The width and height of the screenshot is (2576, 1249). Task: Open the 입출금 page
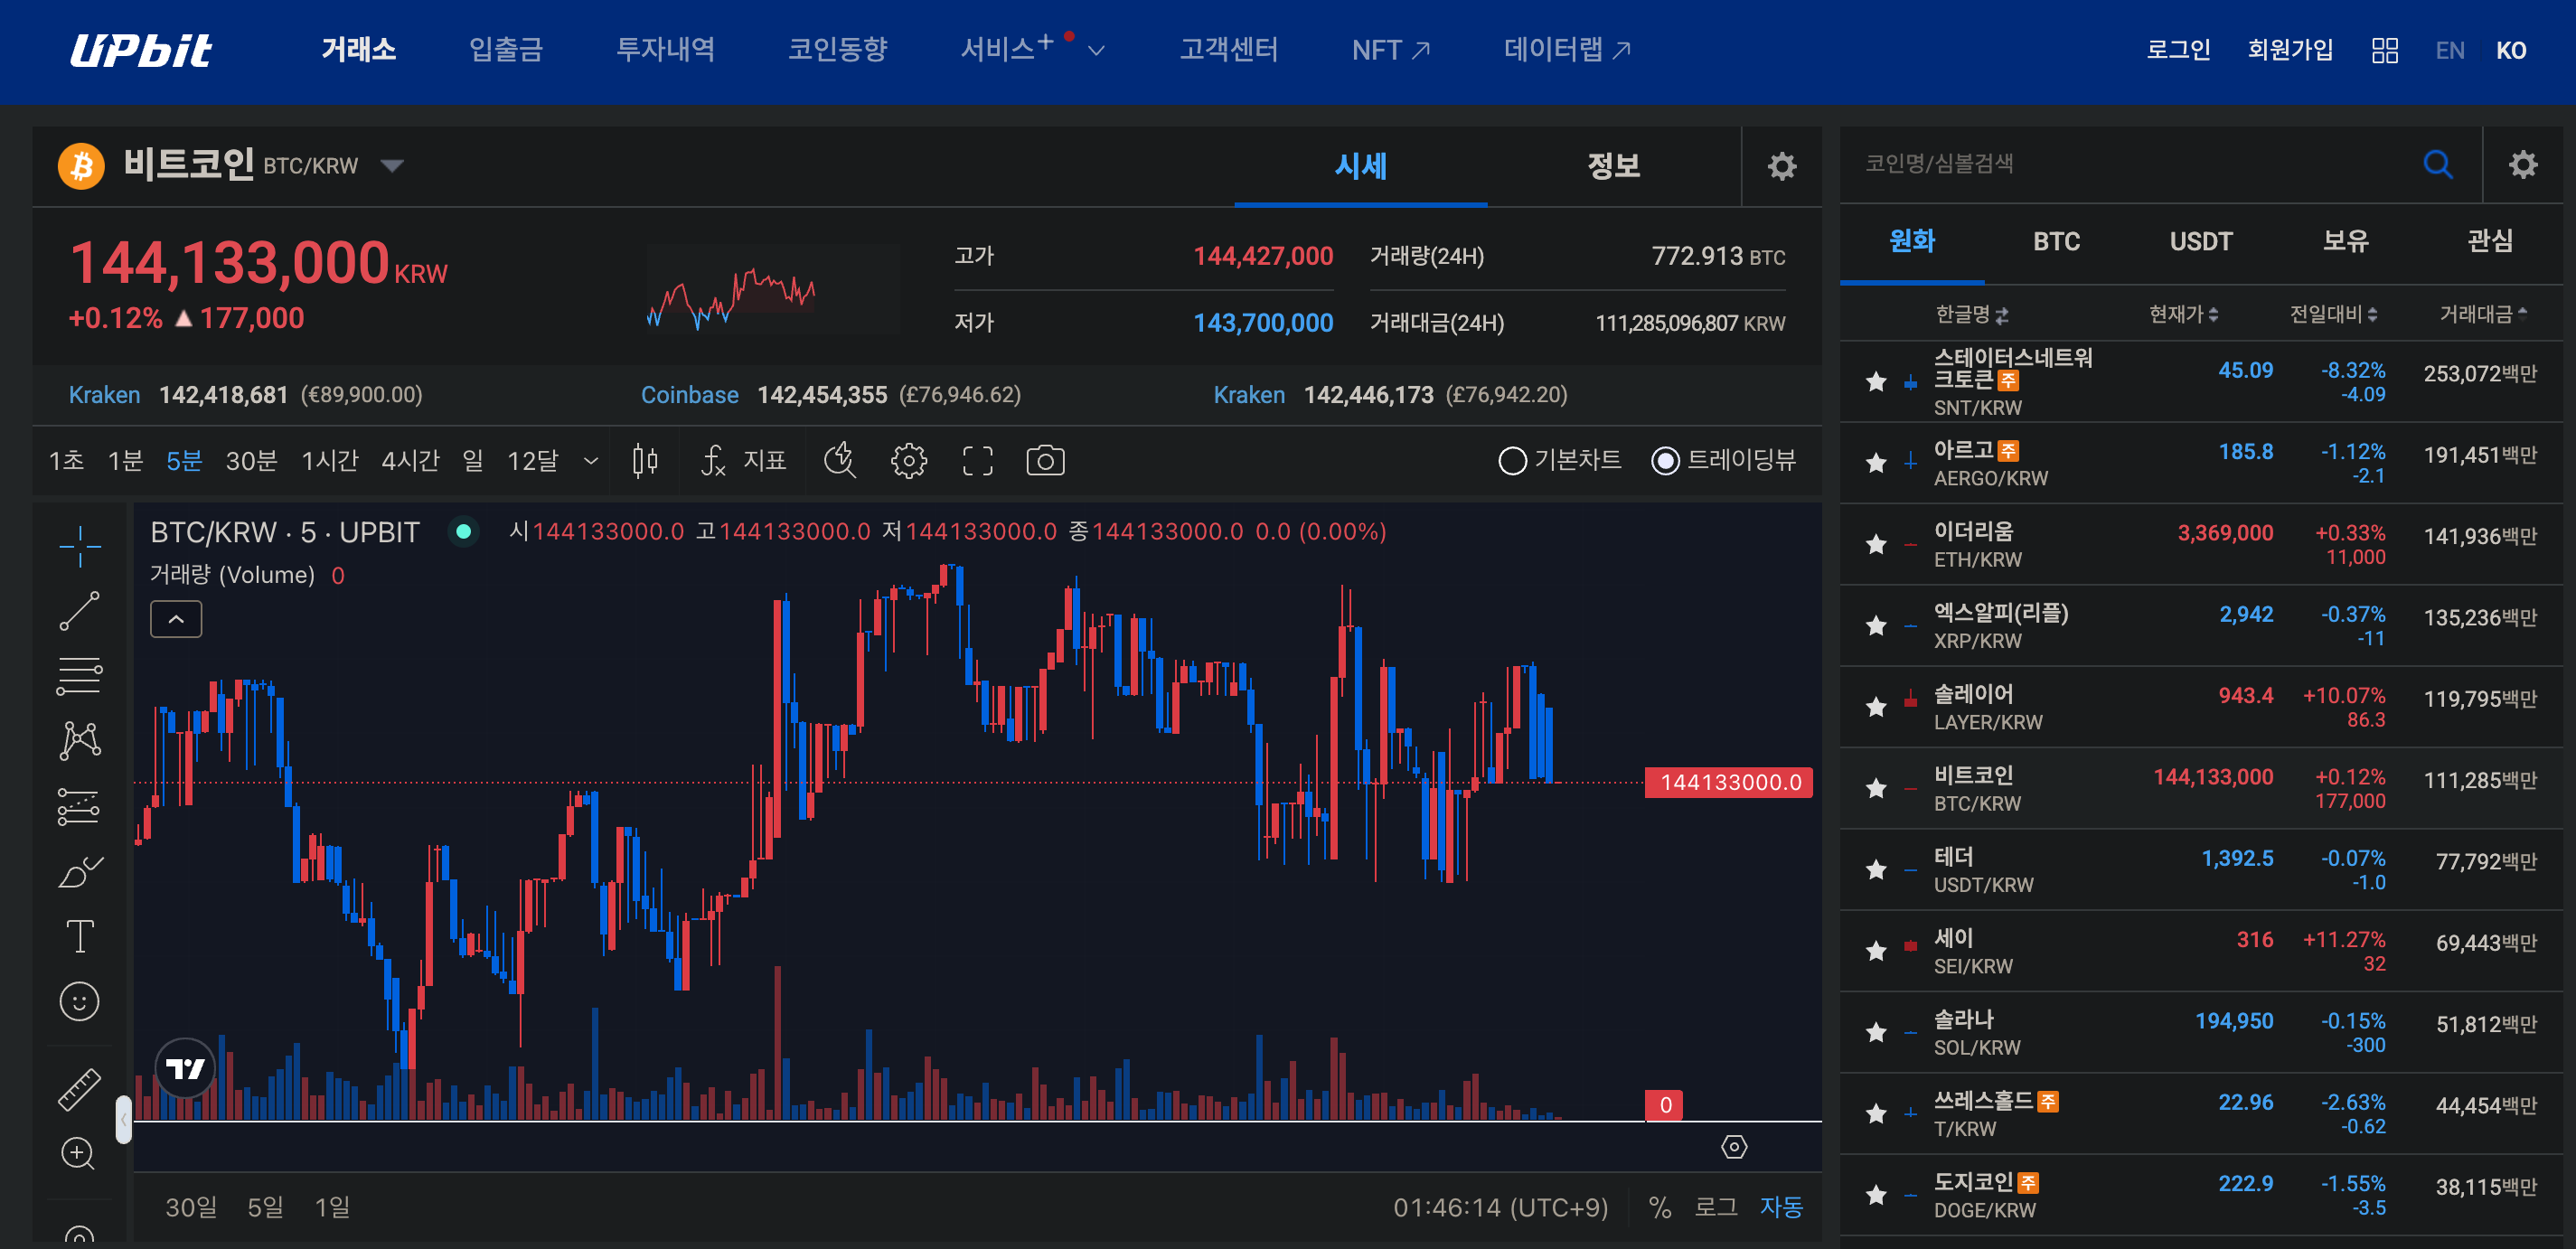point(506,50)
